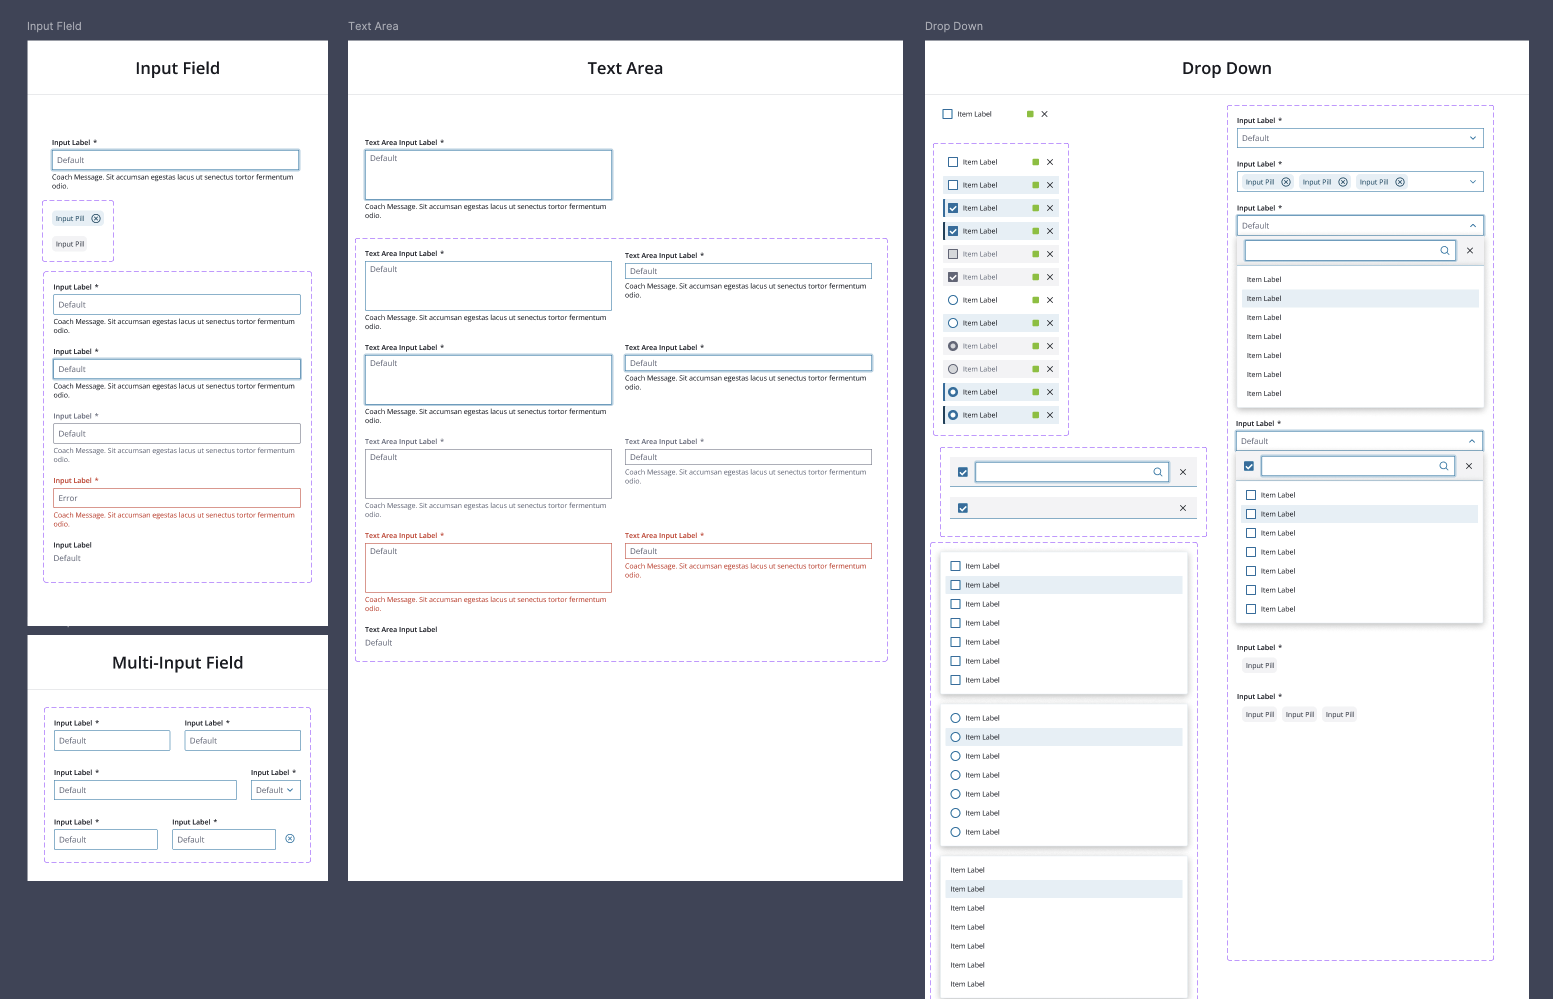This screenshot has height=999, width=1553.
Task: Remove the first pill in Drop Down multi-select
Action: 1286,182
